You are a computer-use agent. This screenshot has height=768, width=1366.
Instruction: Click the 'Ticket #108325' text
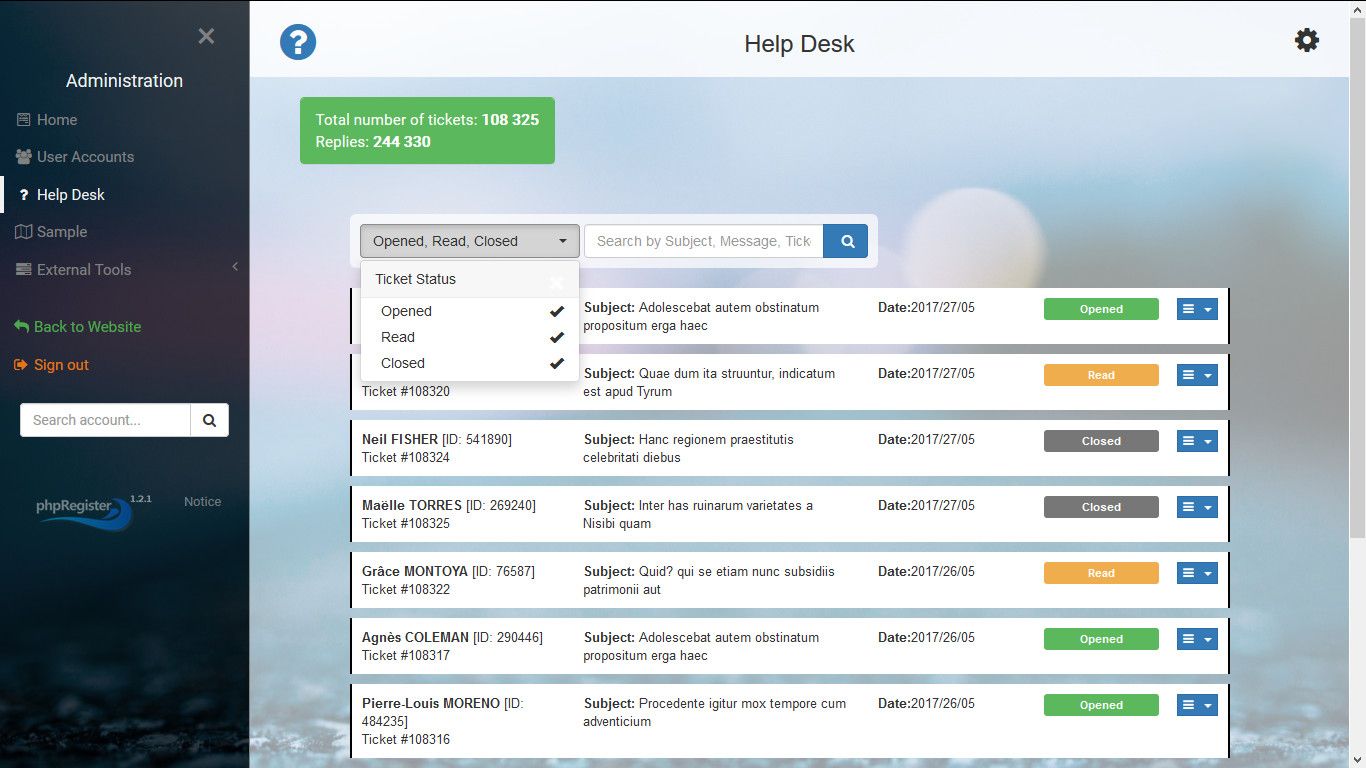(x=406, y=523)
